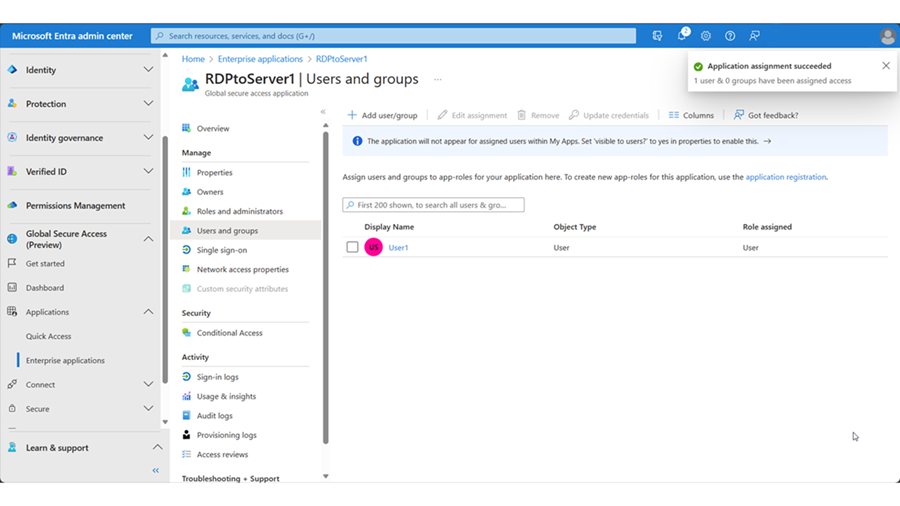Collapse the resource menu pane
This screenshot has height=506, width=900.
323,112
